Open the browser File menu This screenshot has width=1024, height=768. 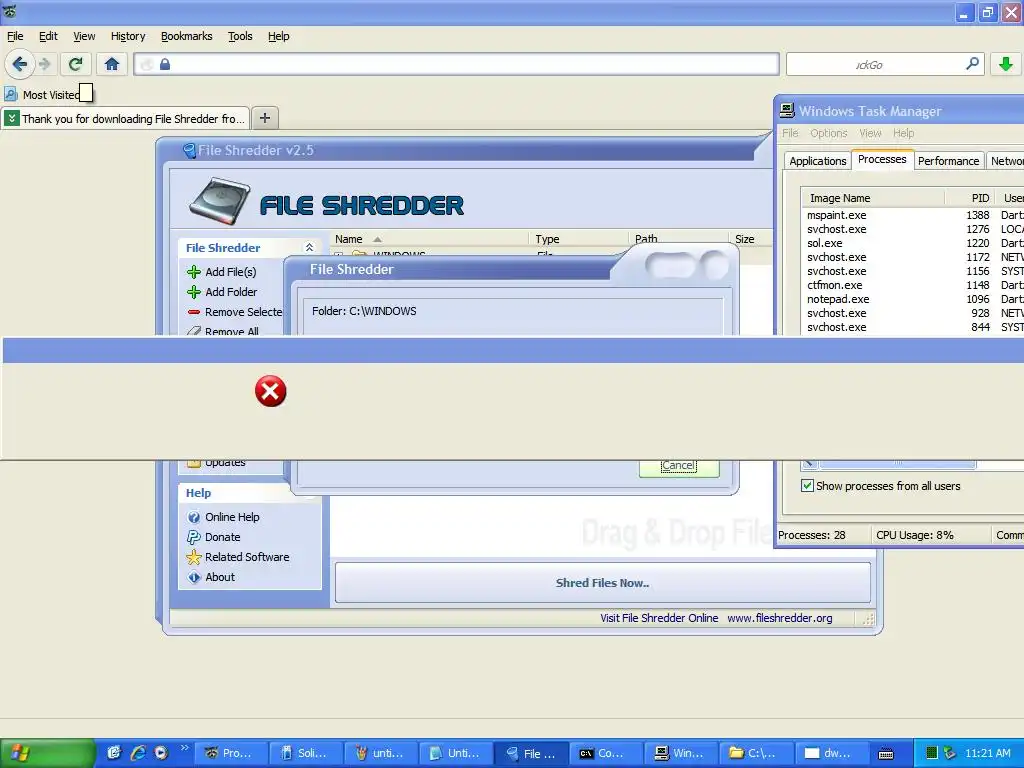pos(15,36)
